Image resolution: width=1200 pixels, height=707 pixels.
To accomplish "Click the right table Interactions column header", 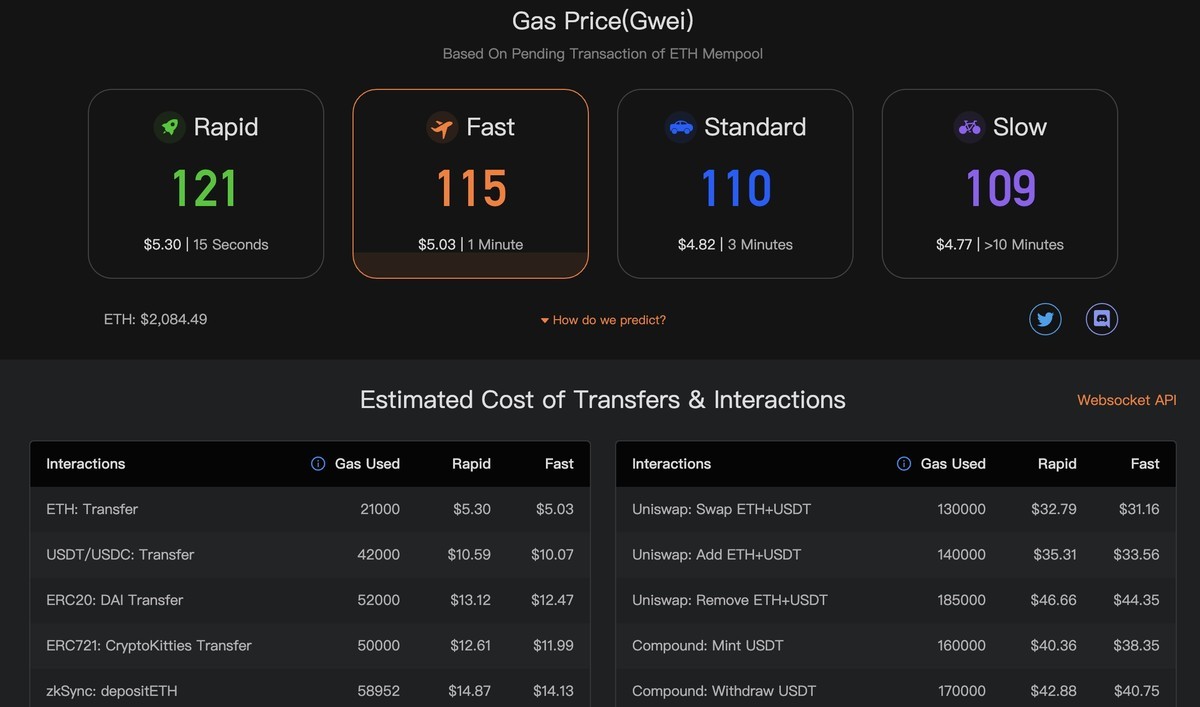I will tap(672, 464).
